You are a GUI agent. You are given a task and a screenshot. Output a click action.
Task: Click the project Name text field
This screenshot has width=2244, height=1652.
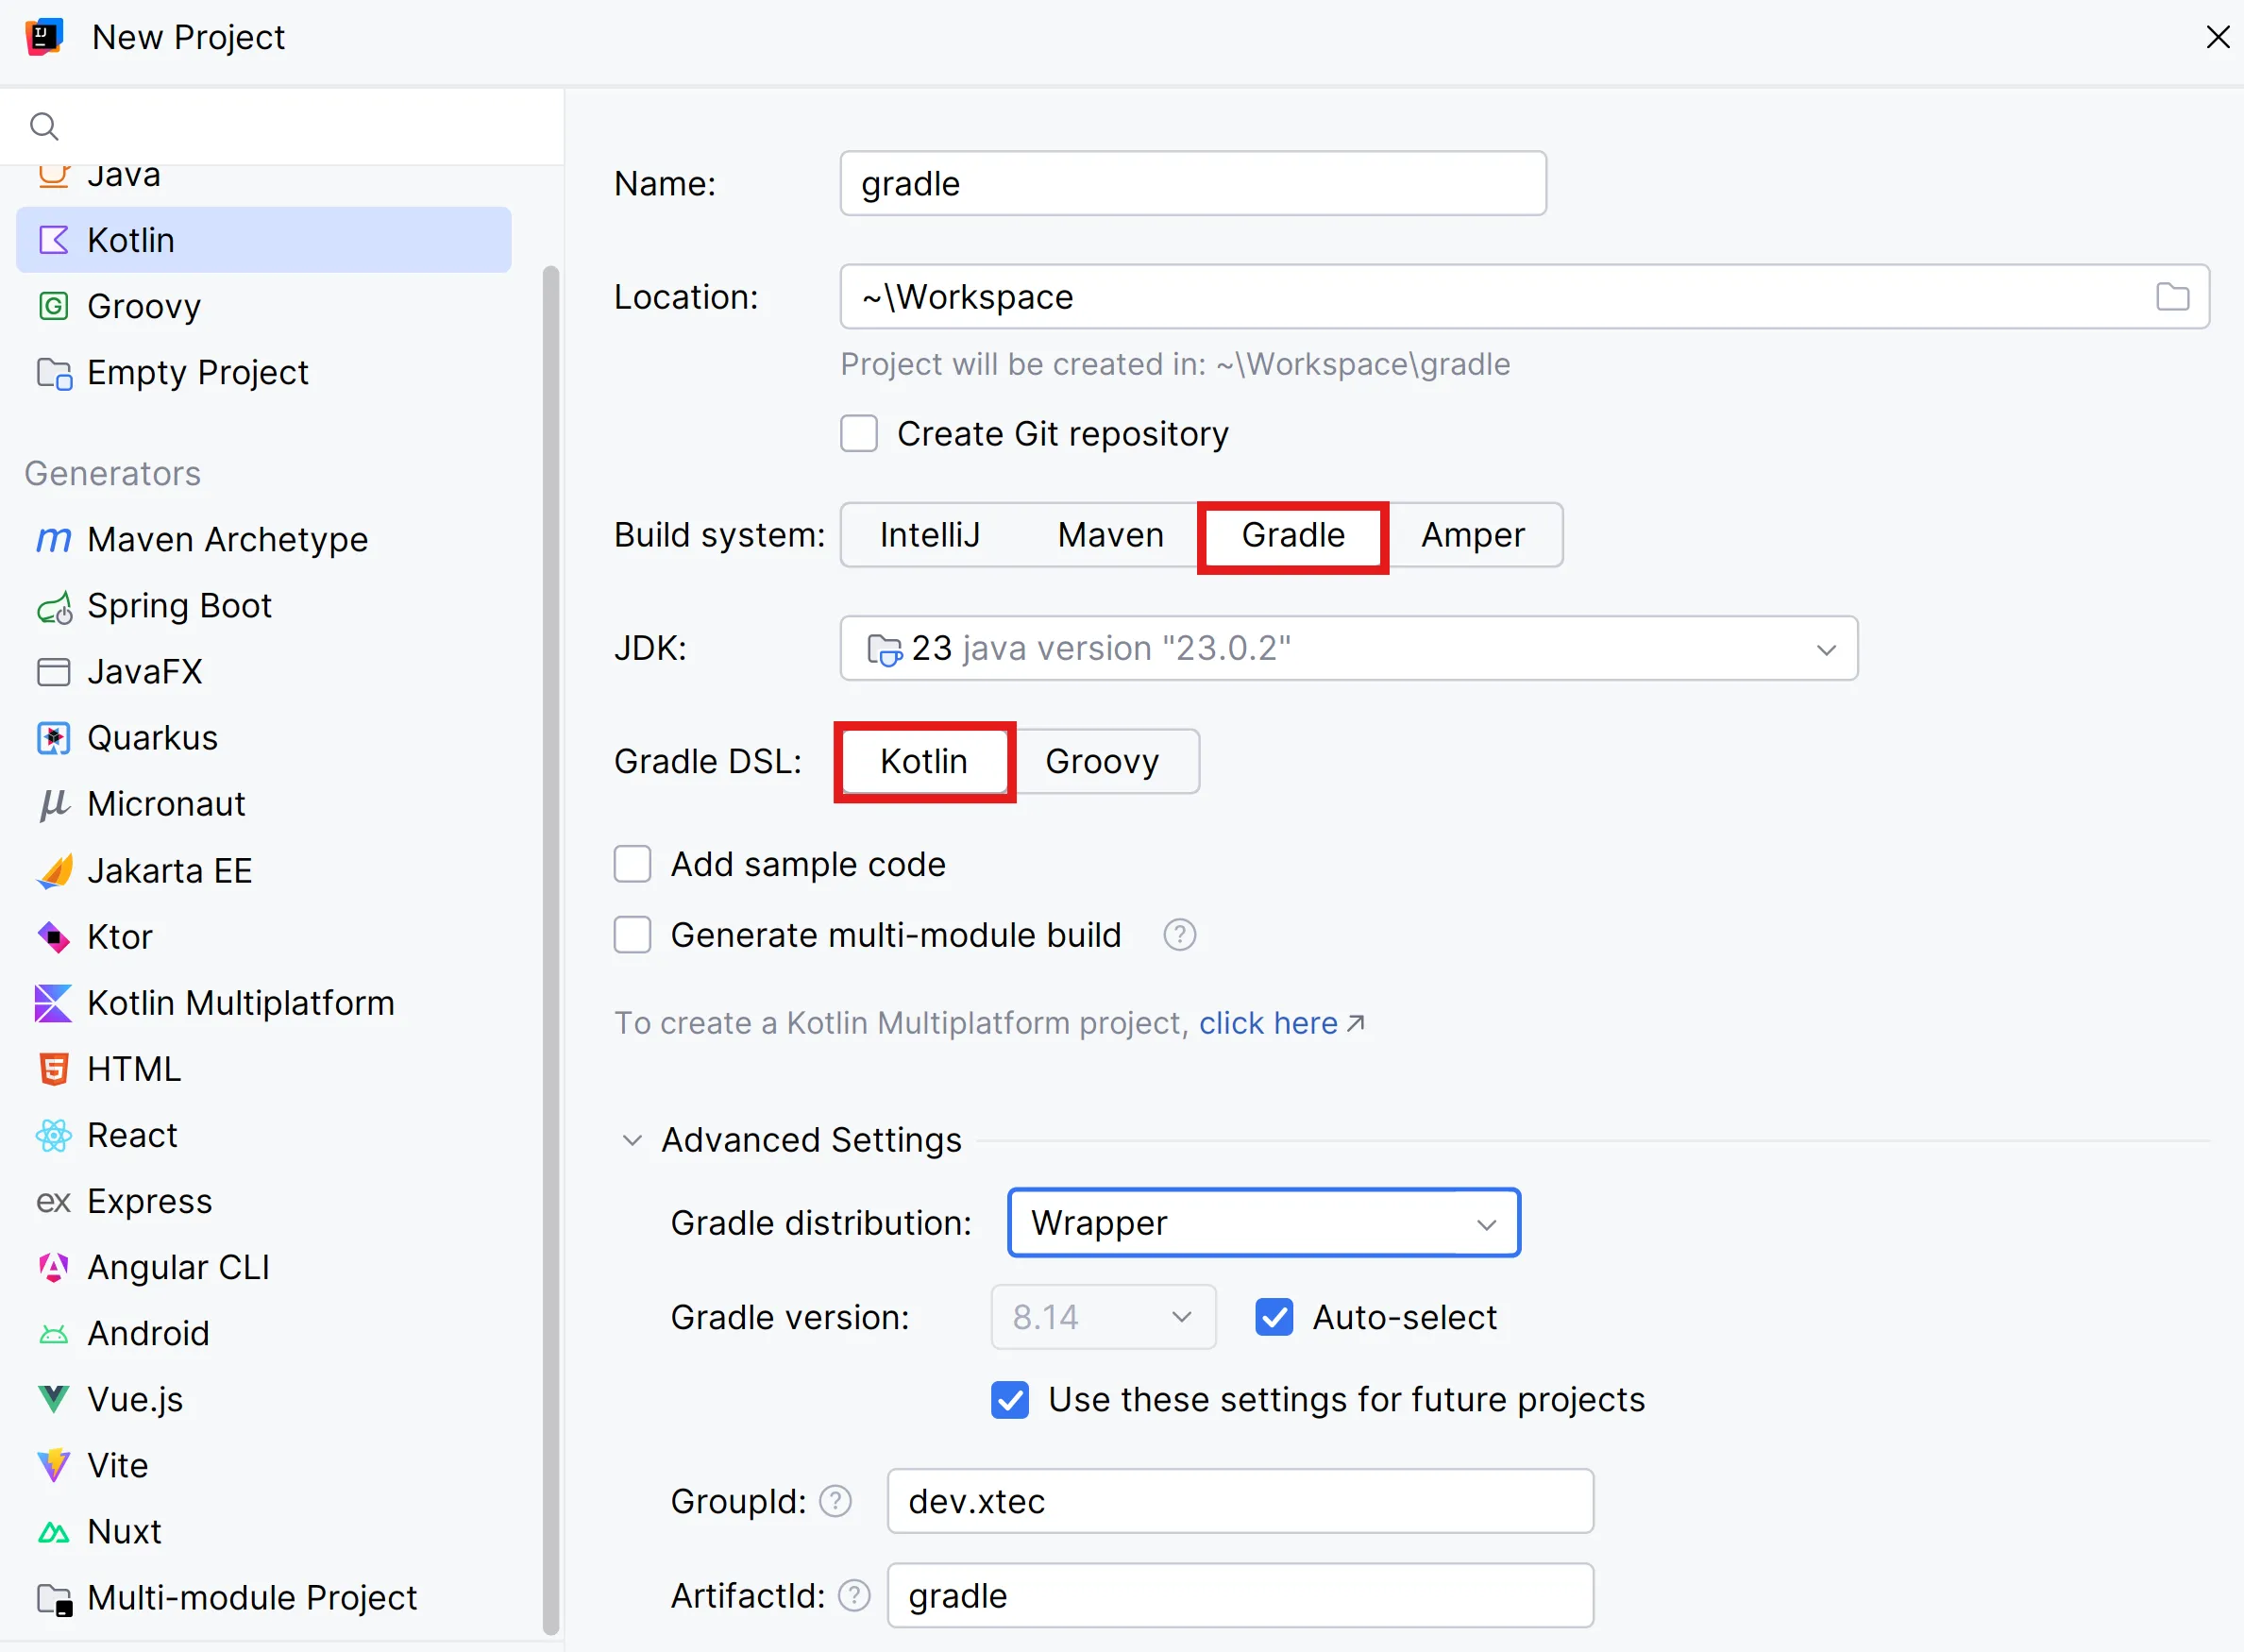1192,184
